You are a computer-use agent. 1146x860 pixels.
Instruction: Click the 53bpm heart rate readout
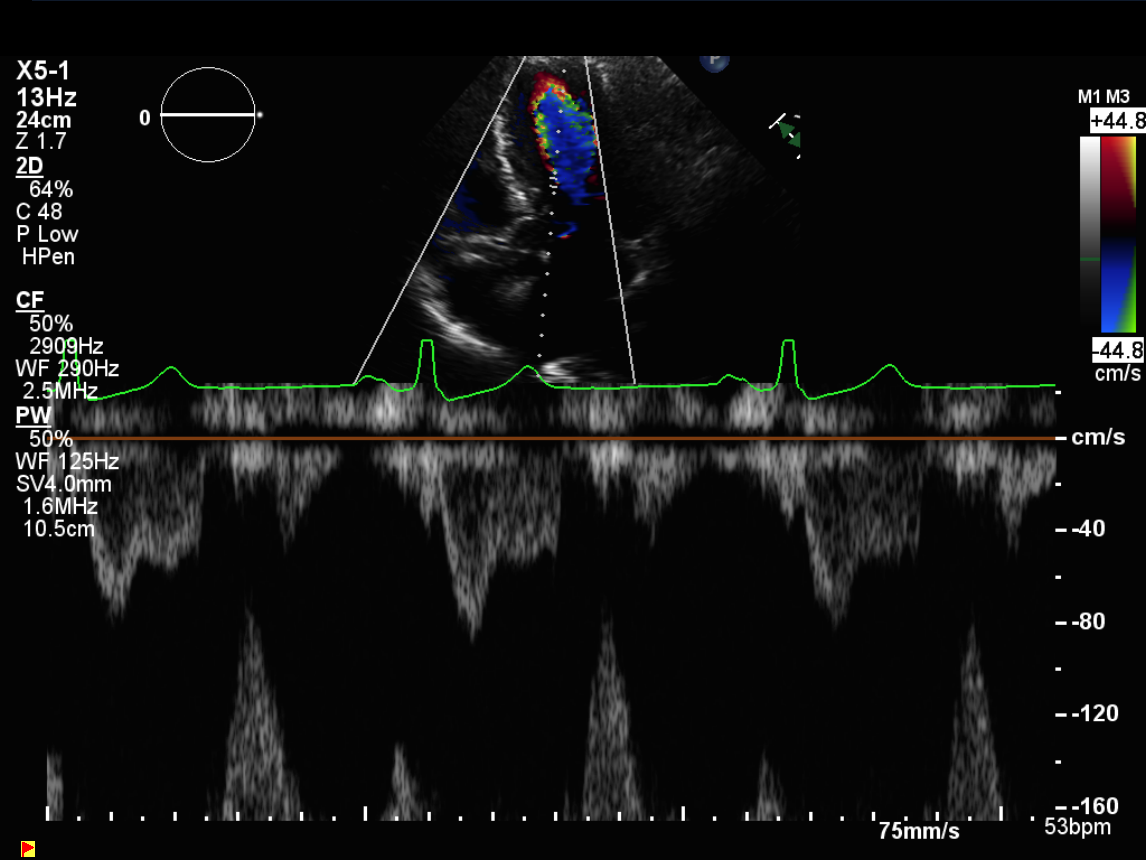coord(1077,828)
